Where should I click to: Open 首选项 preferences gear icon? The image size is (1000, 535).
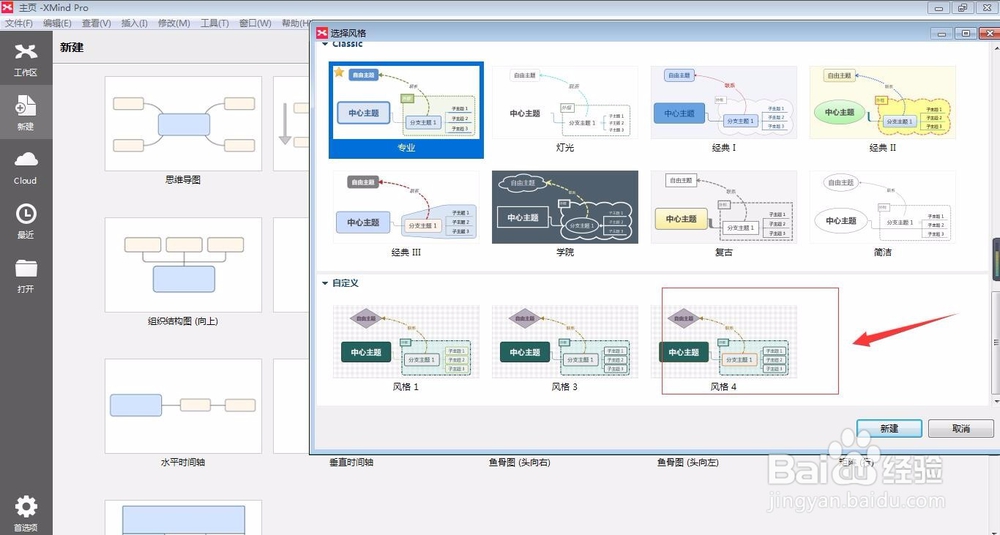tap(26, 514)
